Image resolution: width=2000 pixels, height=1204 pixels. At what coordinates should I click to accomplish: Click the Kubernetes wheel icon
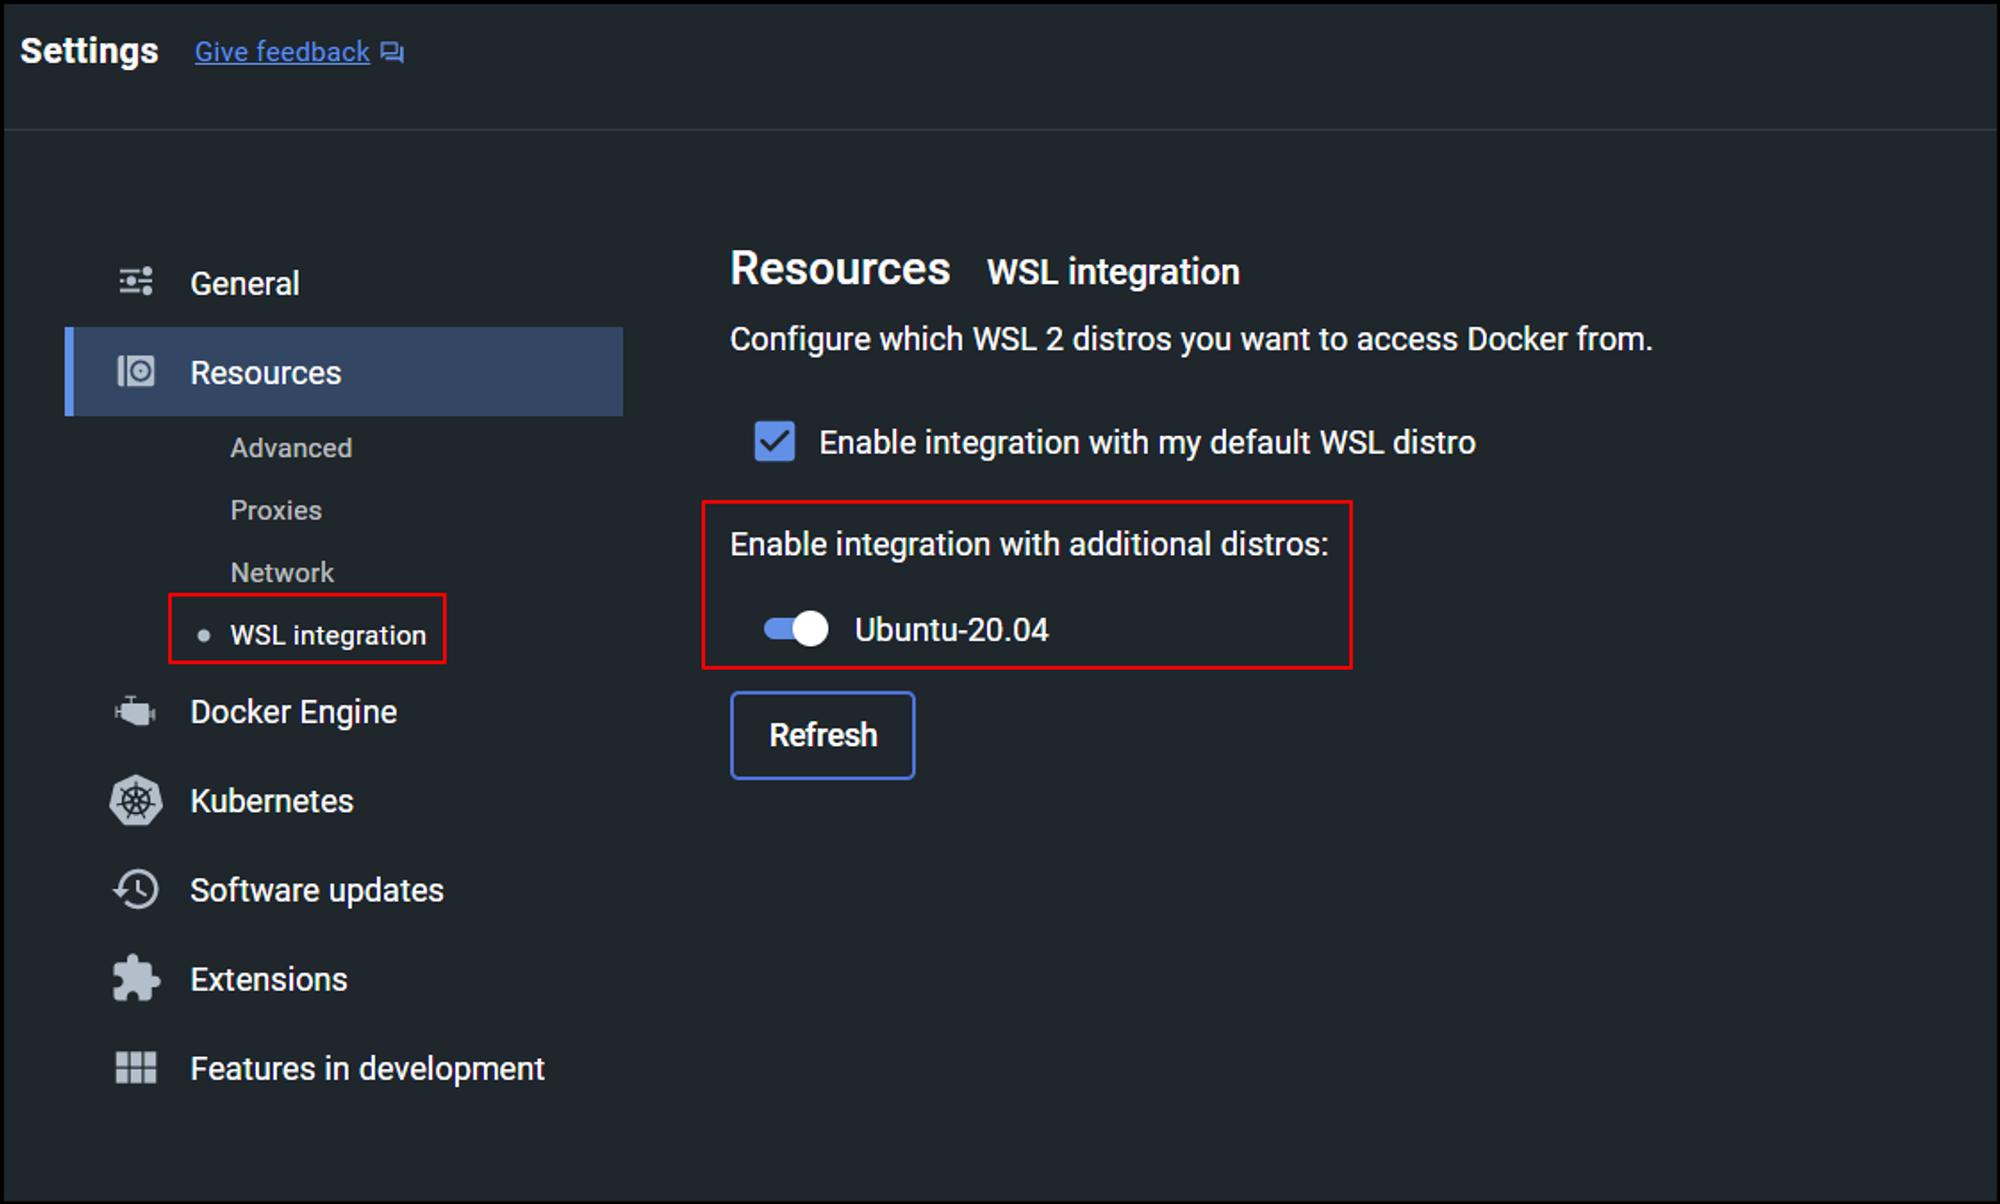136,801
